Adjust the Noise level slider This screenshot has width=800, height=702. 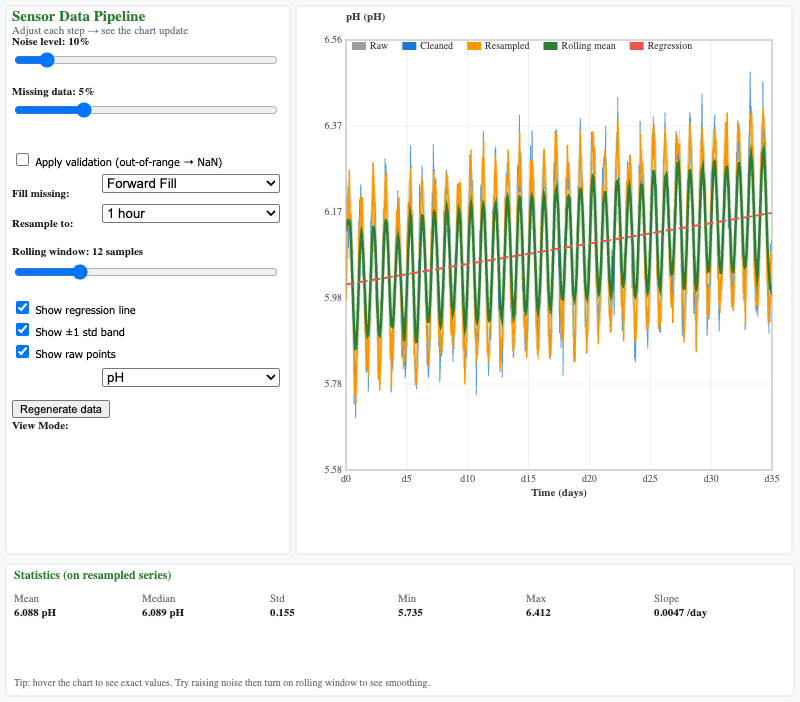(x=146, y=60)
